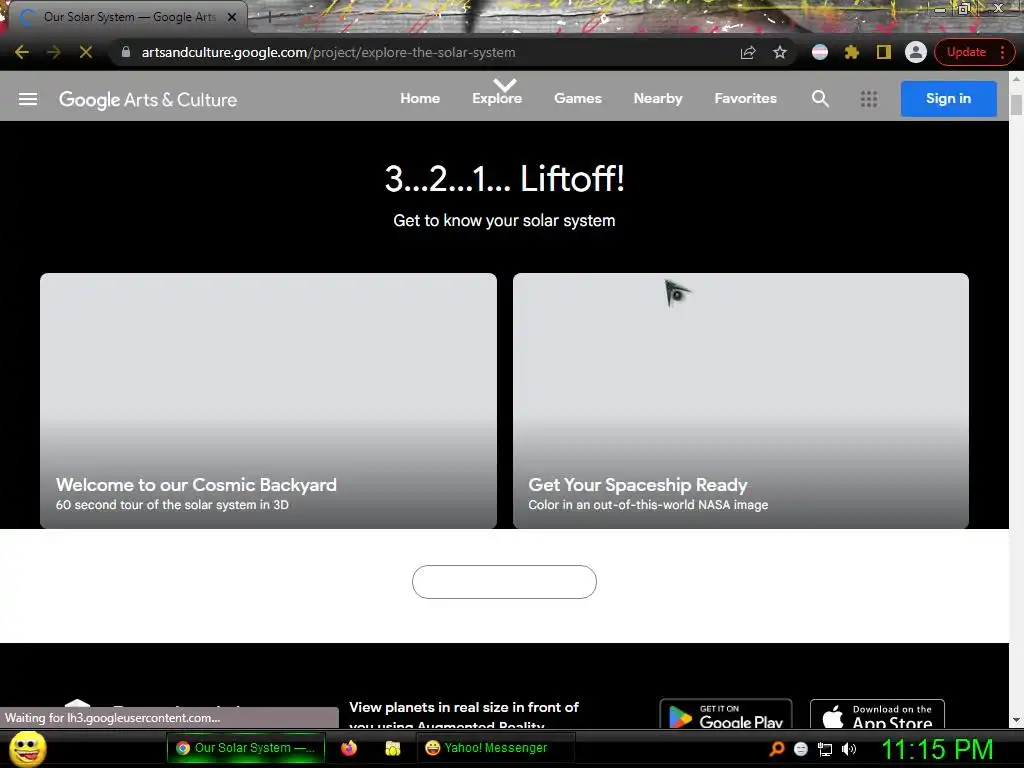
Task: Open the Games tab
Action: (578, 99)
